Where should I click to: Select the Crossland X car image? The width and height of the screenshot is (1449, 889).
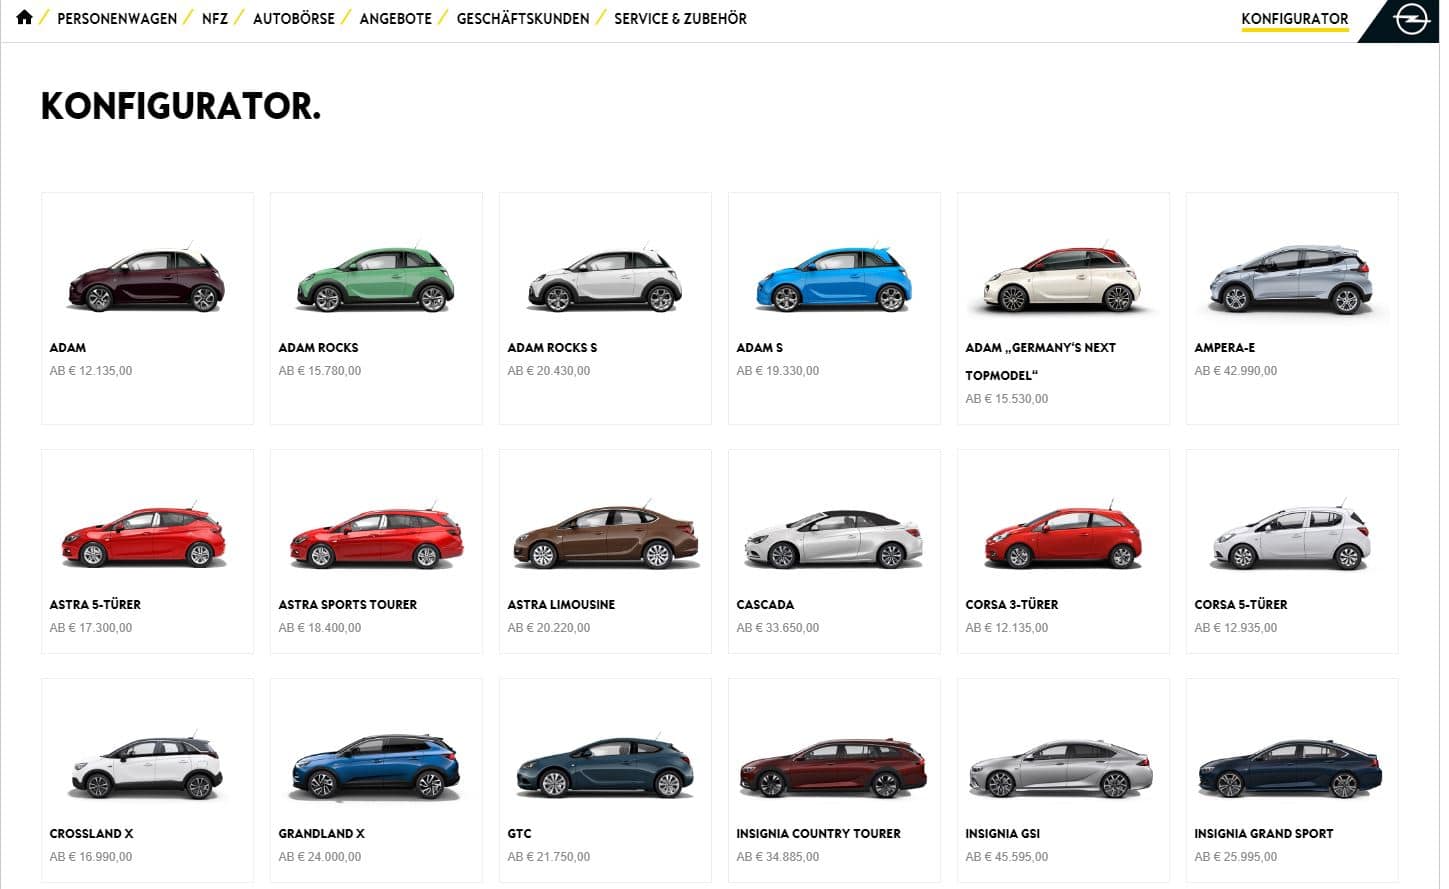pyautogui.click(x=146, y=767)
